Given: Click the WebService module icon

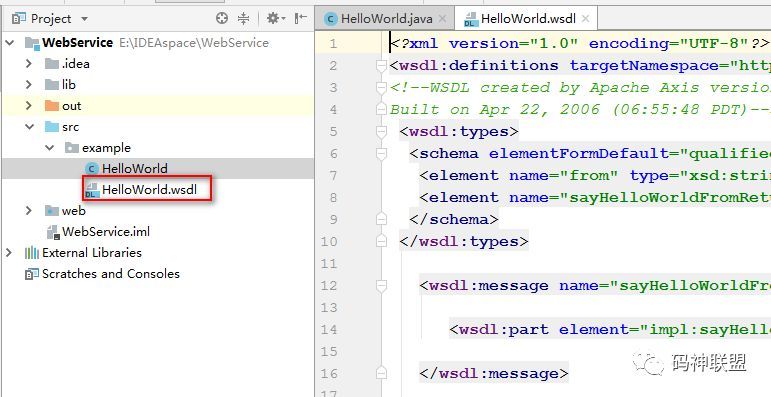Looking at the screenshot, I should coord(32,43).
